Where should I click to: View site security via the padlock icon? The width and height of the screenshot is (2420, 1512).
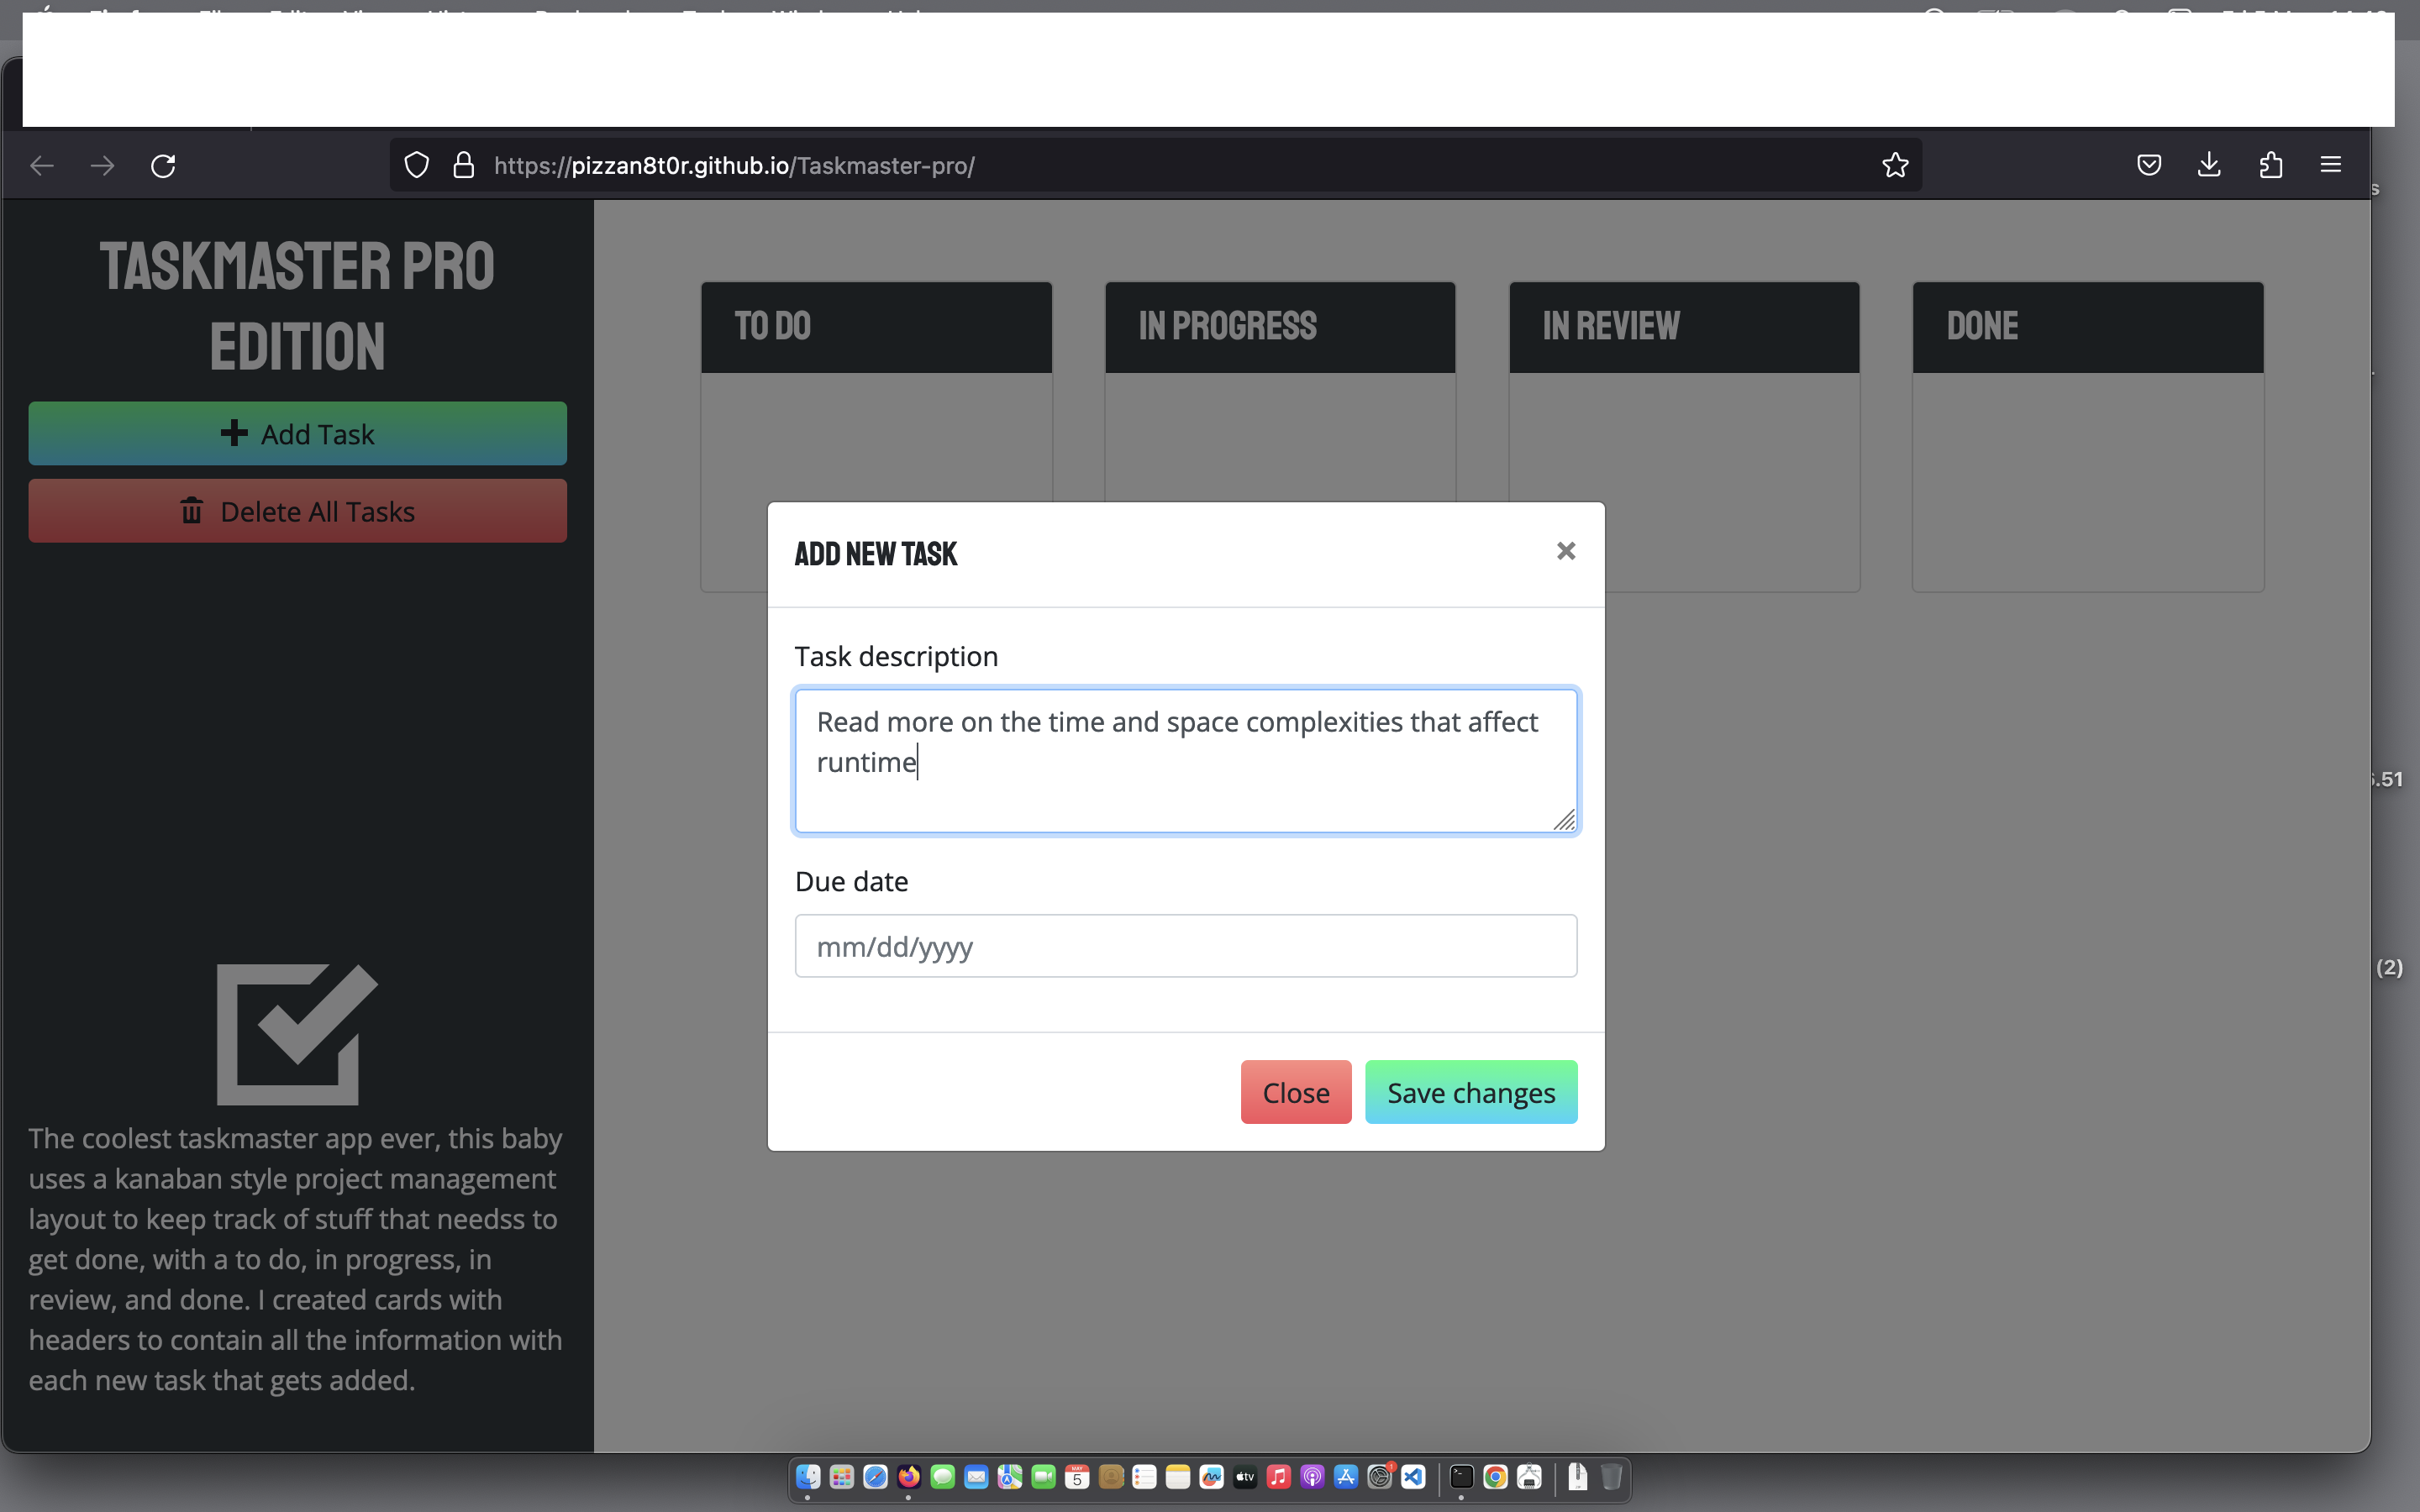coord(463,165)
